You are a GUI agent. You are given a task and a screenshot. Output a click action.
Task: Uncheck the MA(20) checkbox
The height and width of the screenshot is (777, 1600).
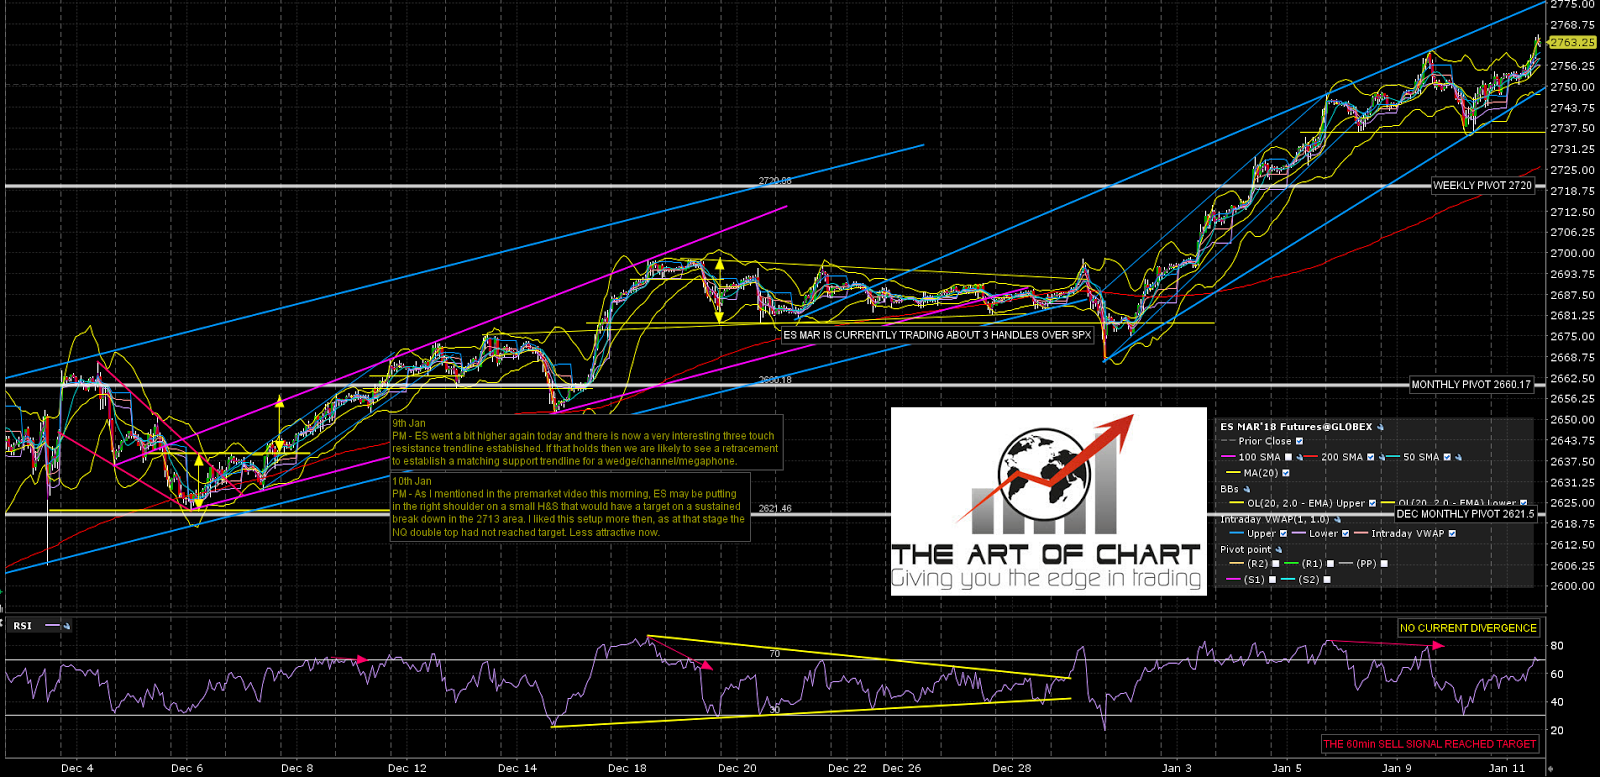[x=1286, y=473]
